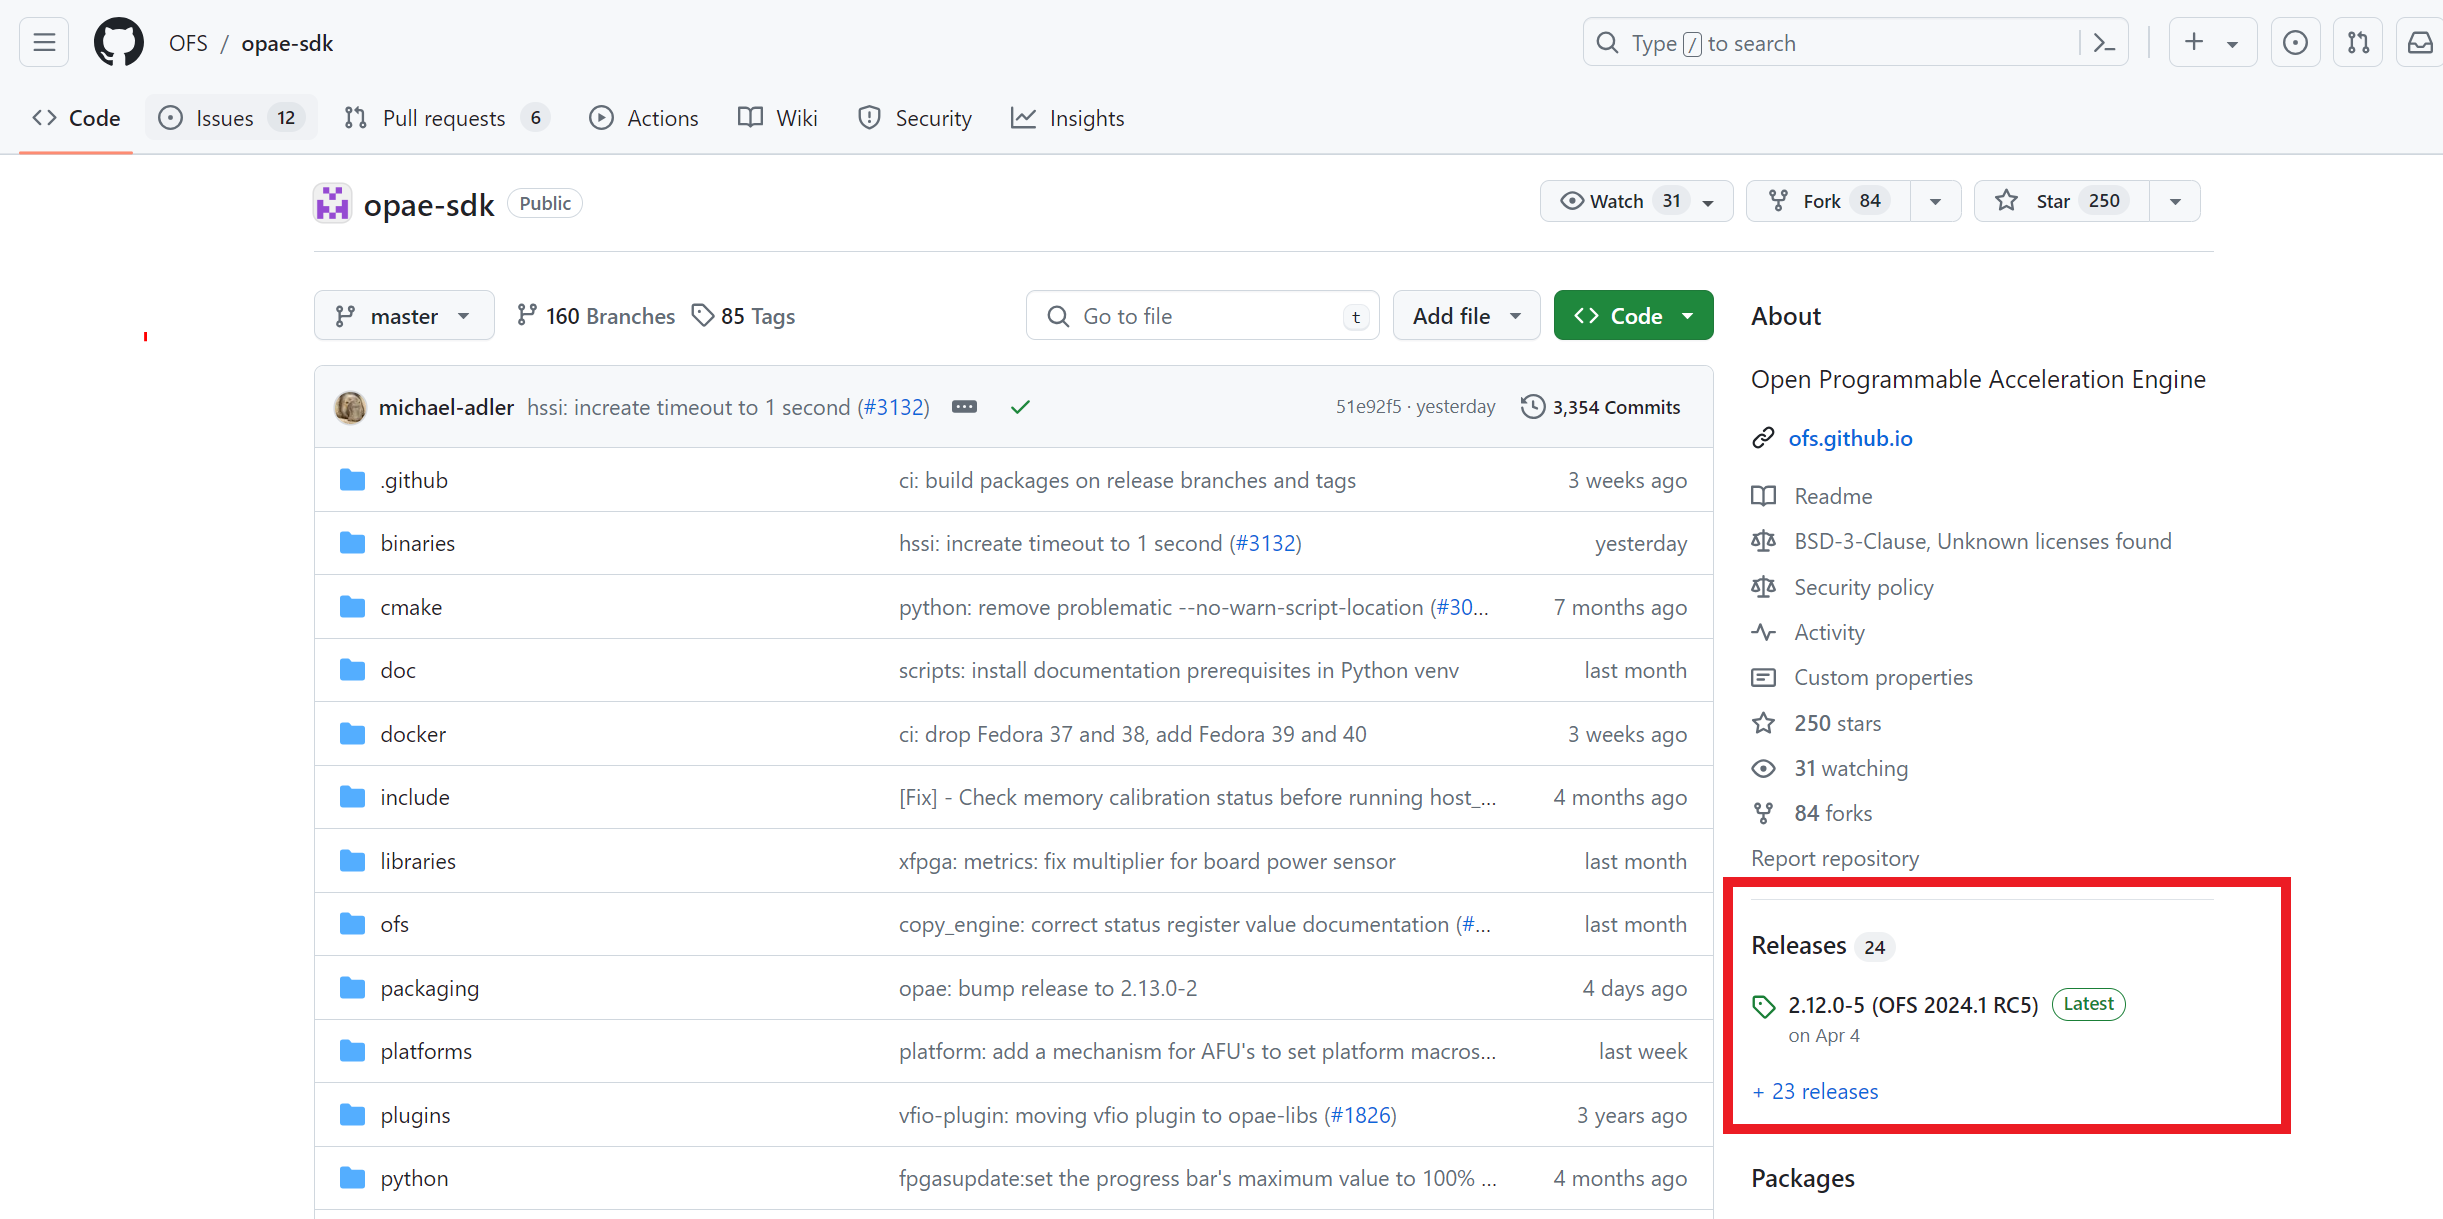Image resolution: width=2443 pixels, height=1219 pixels.
Task: Click the link icon beside ofs.github.io
Action: tap(1763, 438)
